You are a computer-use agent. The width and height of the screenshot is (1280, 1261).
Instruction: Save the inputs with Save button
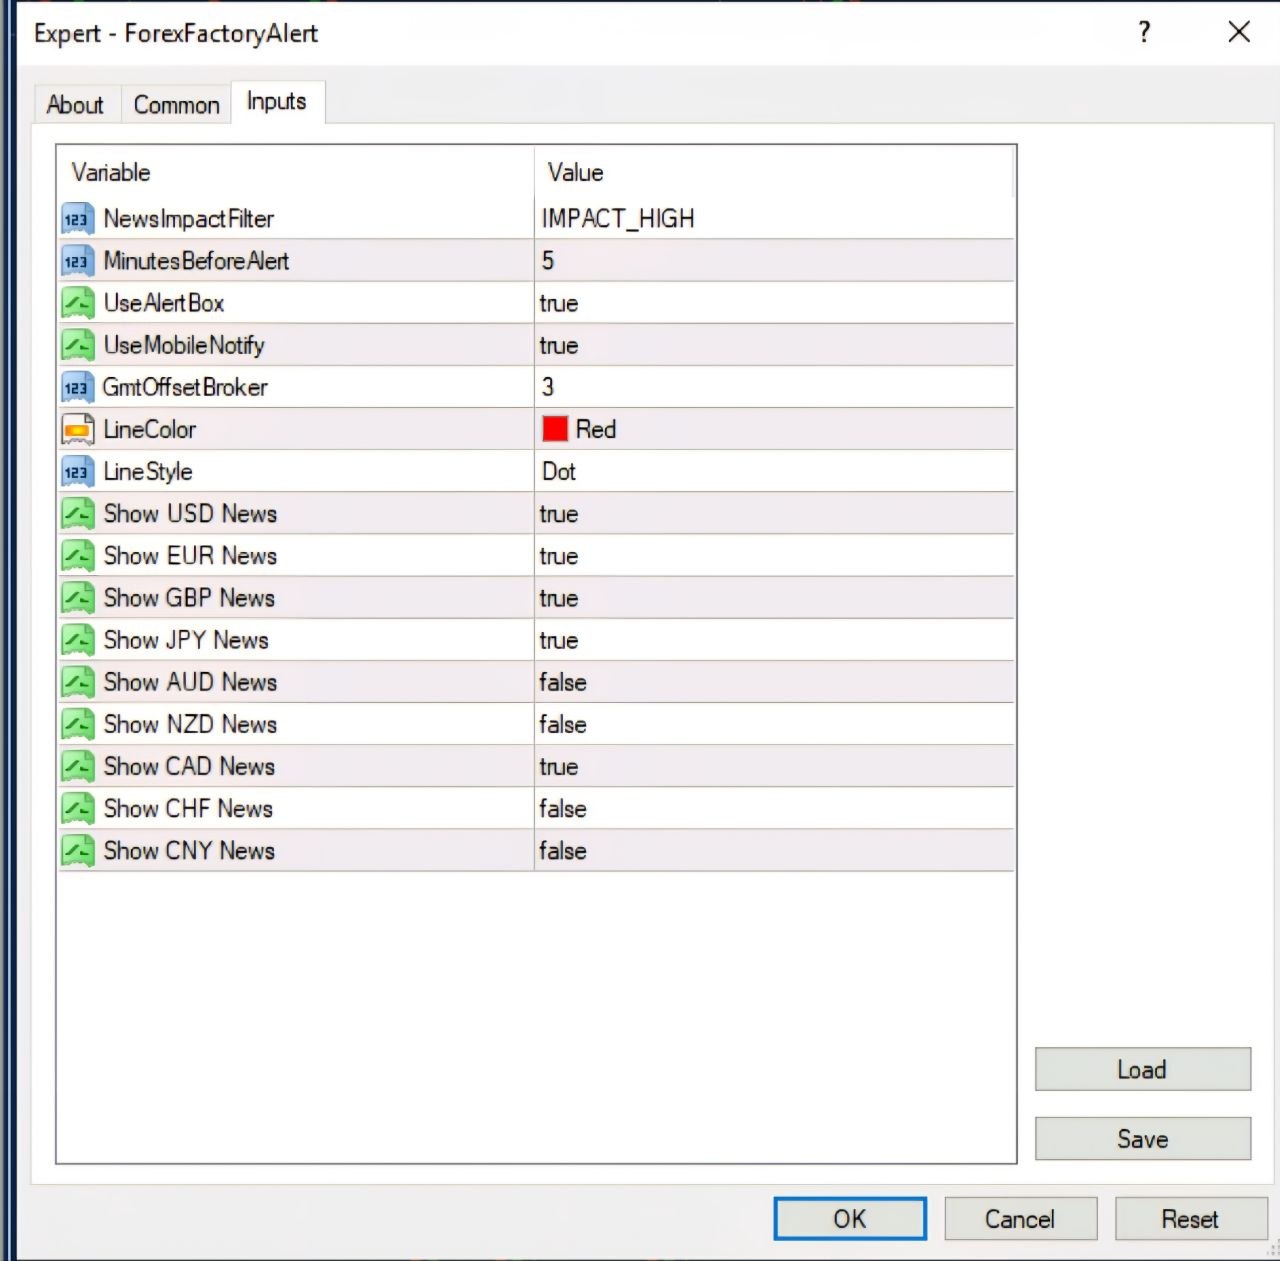pos(1143,1139)
